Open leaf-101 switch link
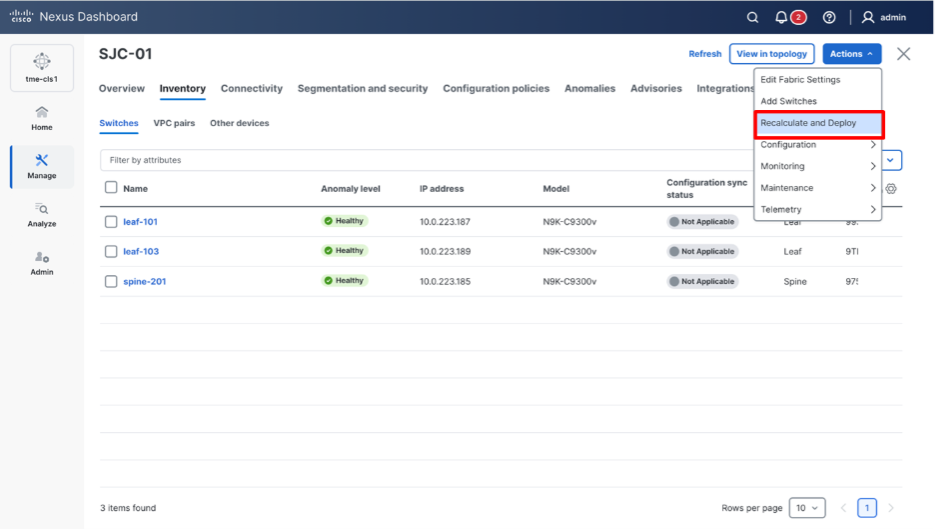 click(x=140, y=222)
